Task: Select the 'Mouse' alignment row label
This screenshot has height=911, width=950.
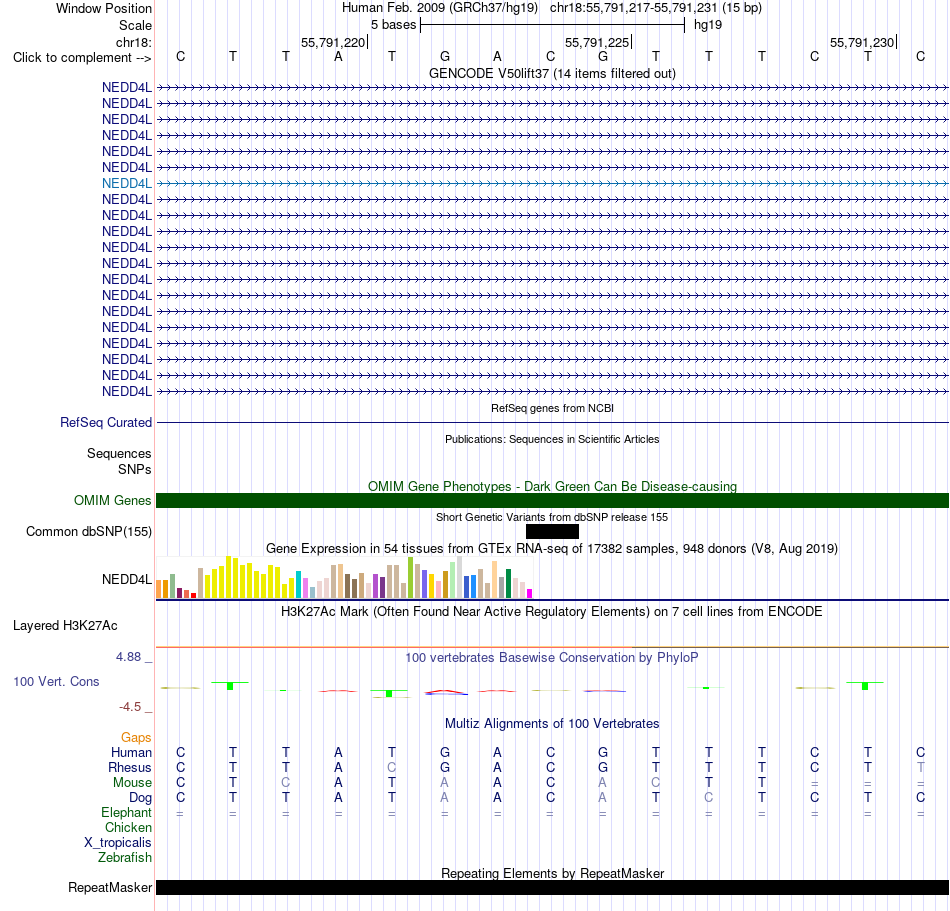Action: 132,783
